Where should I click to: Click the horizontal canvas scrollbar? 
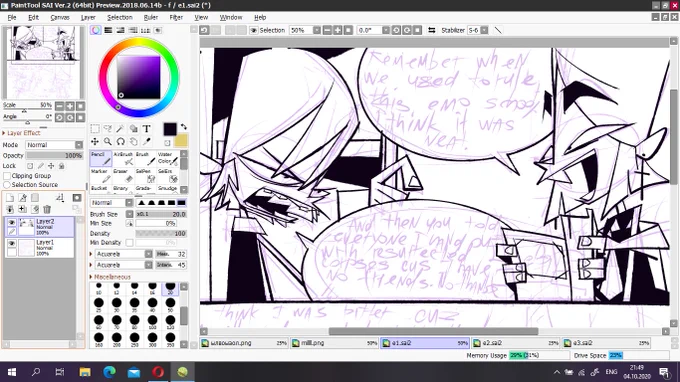pyautogui.click(x=434, y=331)
